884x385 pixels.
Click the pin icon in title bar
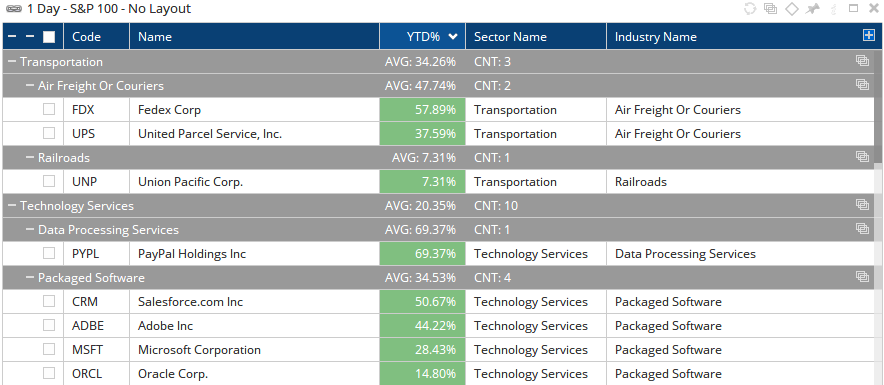click(812, 8)
